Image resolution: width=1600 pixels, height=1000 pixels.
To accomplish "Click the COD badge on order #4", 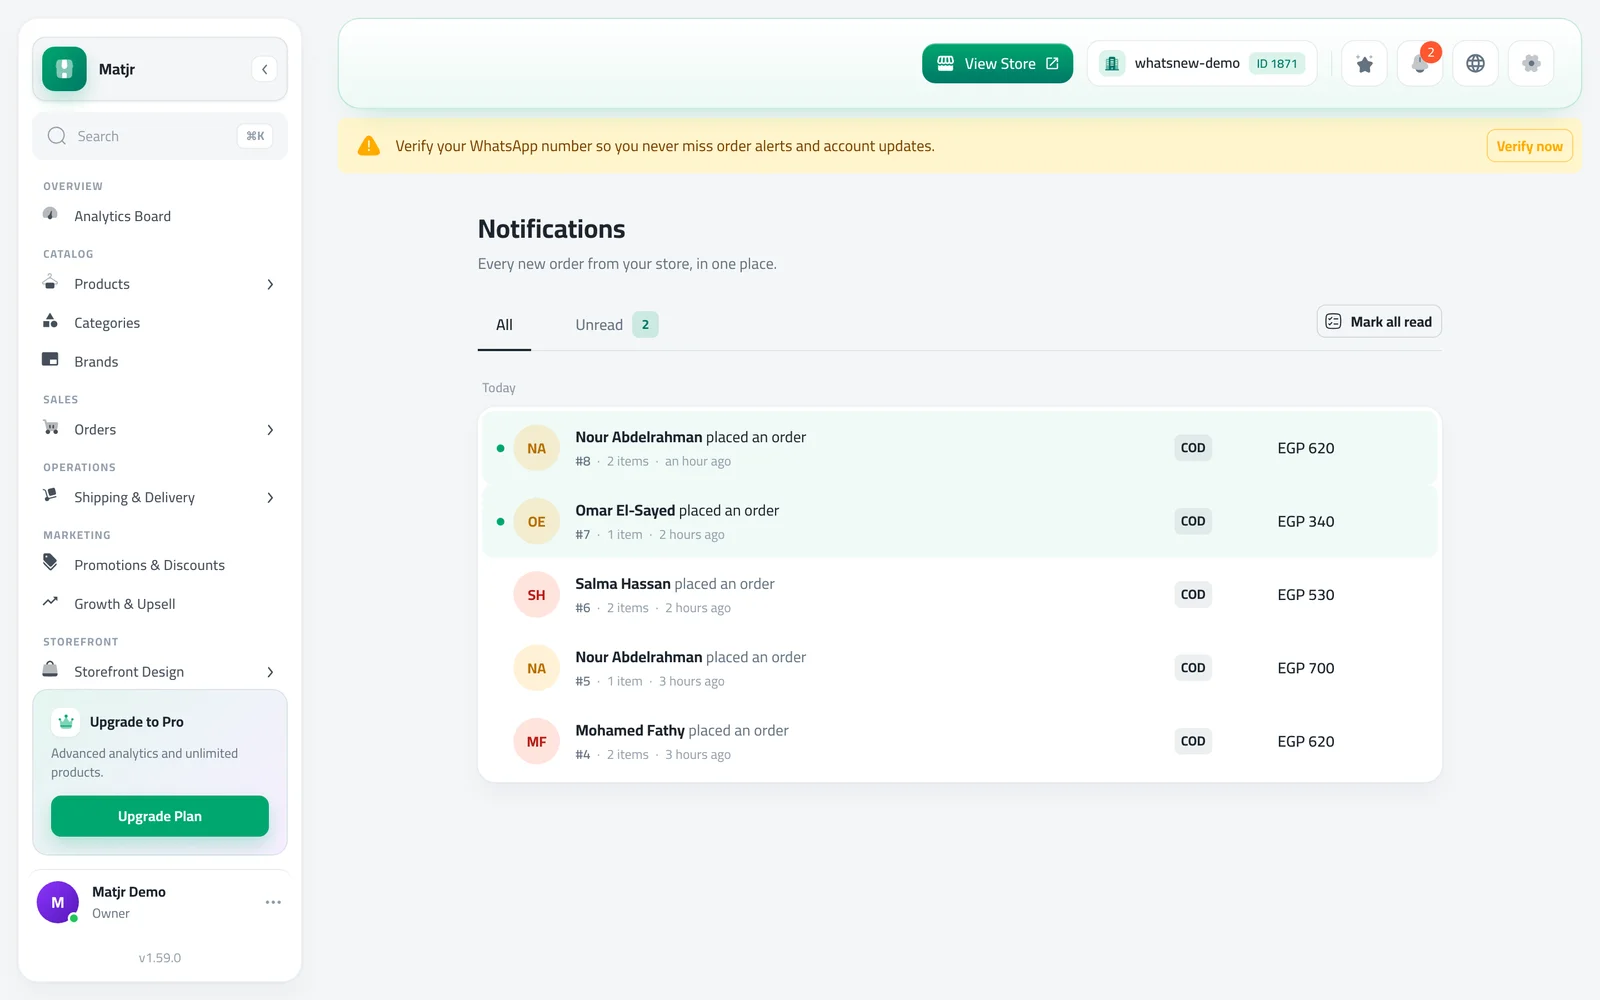I will [1193, 741].
